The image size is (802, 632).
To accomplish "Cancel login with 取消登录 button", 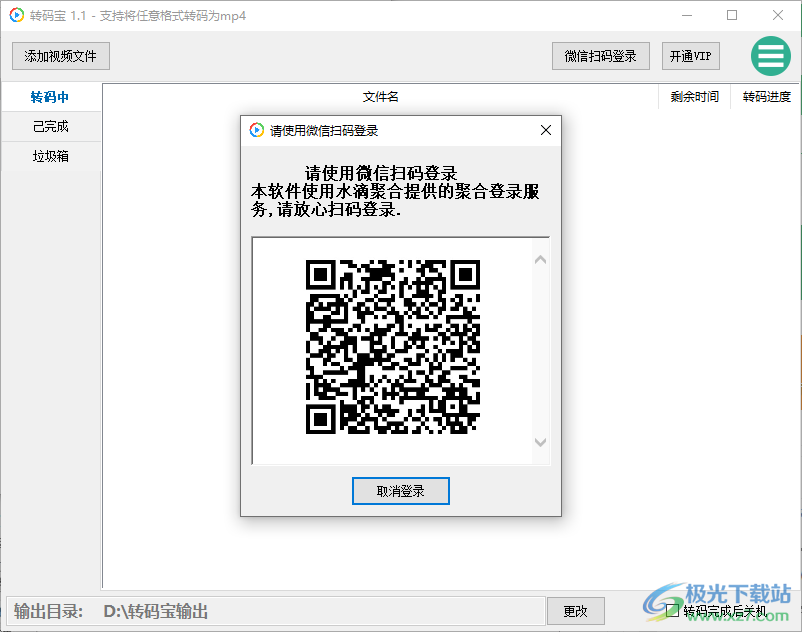I will 400,491.
